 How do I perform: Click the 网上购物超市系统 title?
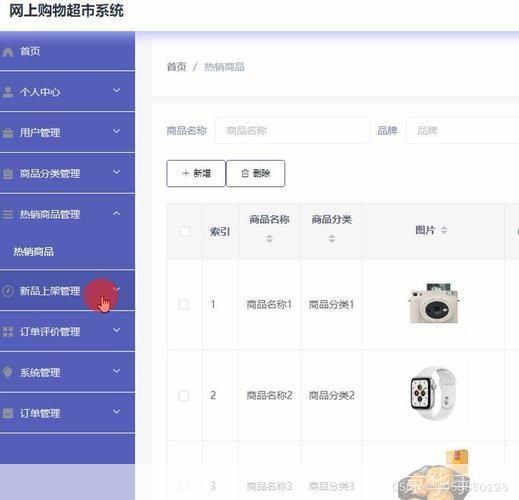click(66, 11)
